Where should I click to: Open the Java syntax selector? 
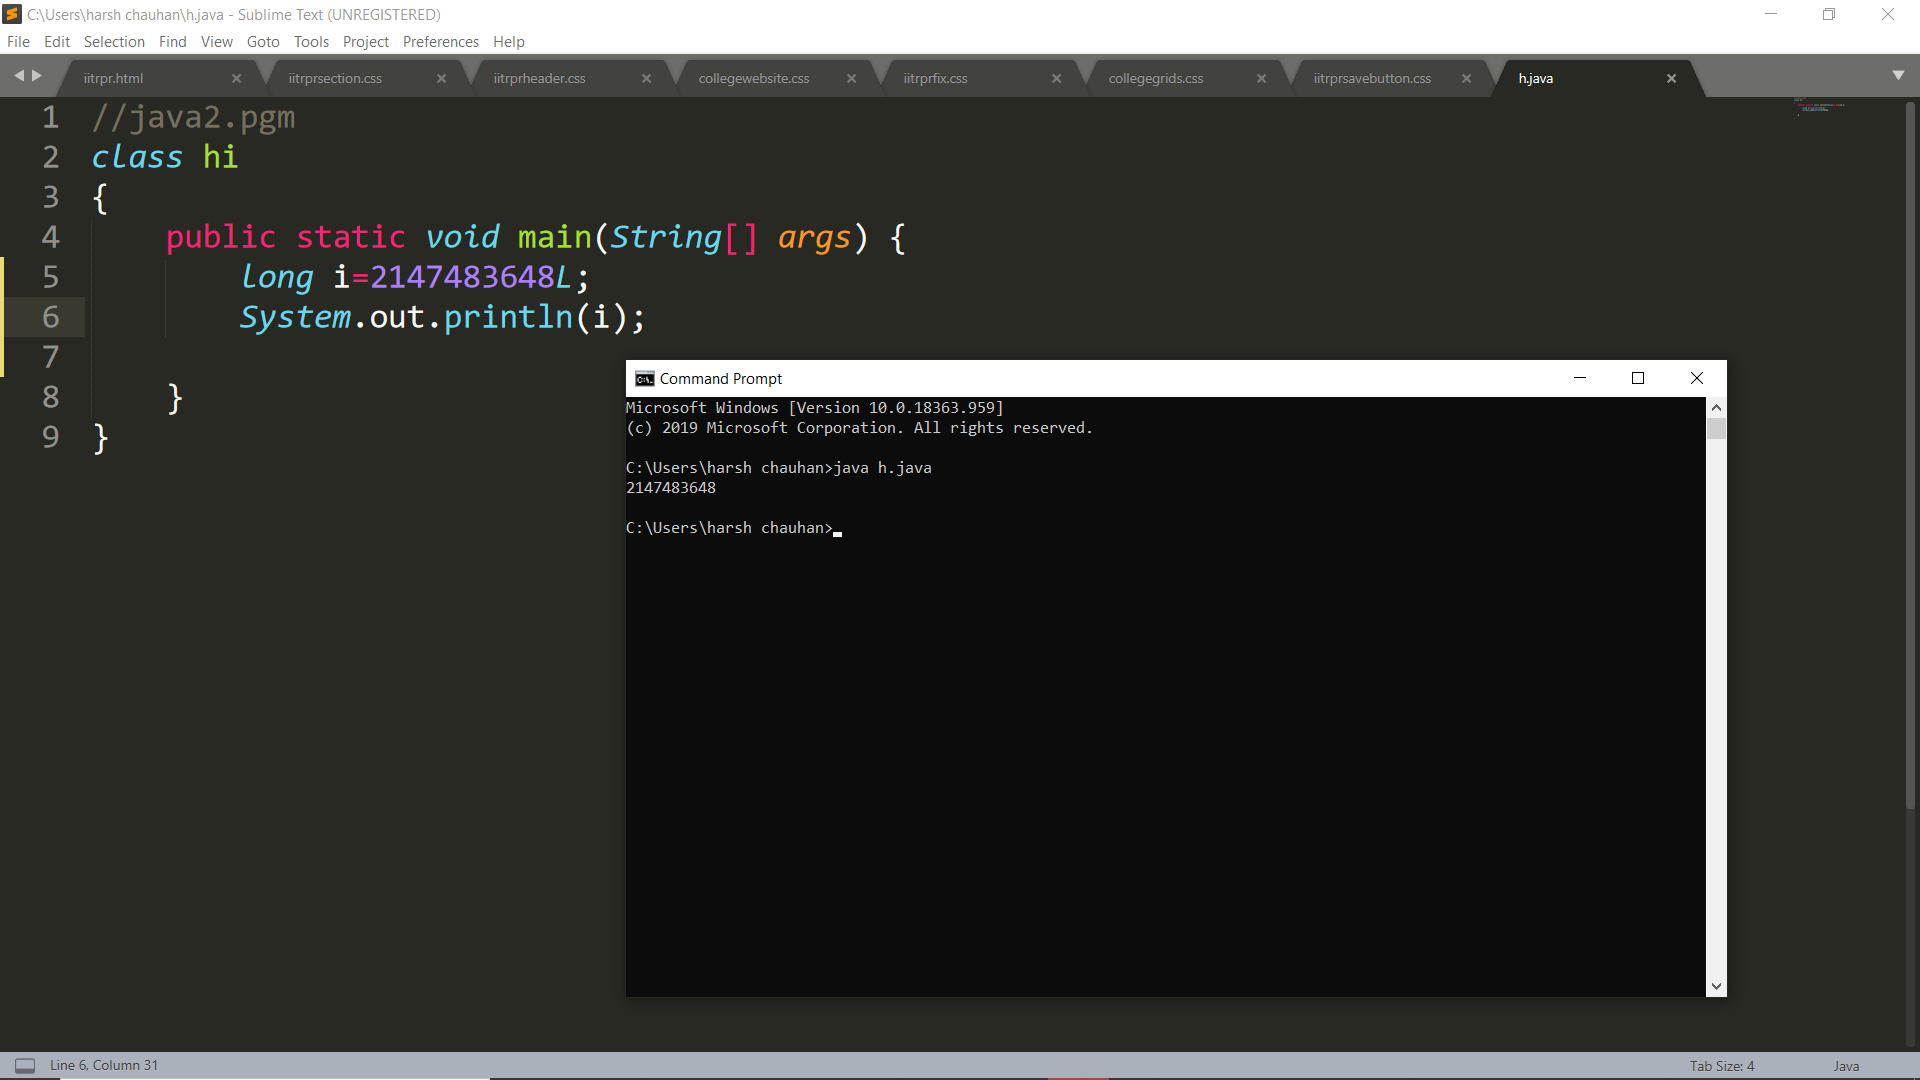click(x=1846, y=1066)
